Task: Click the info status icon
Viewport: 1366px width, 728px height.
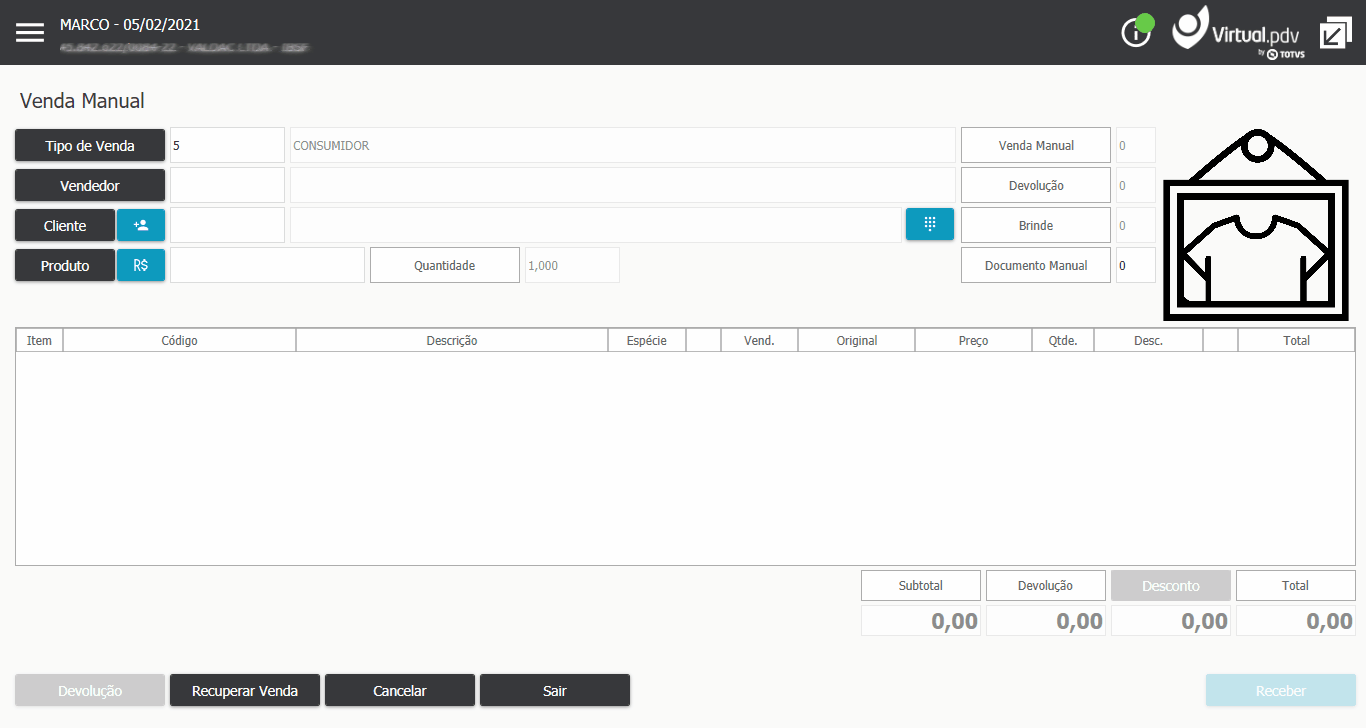Action: tap(1137, 31)
